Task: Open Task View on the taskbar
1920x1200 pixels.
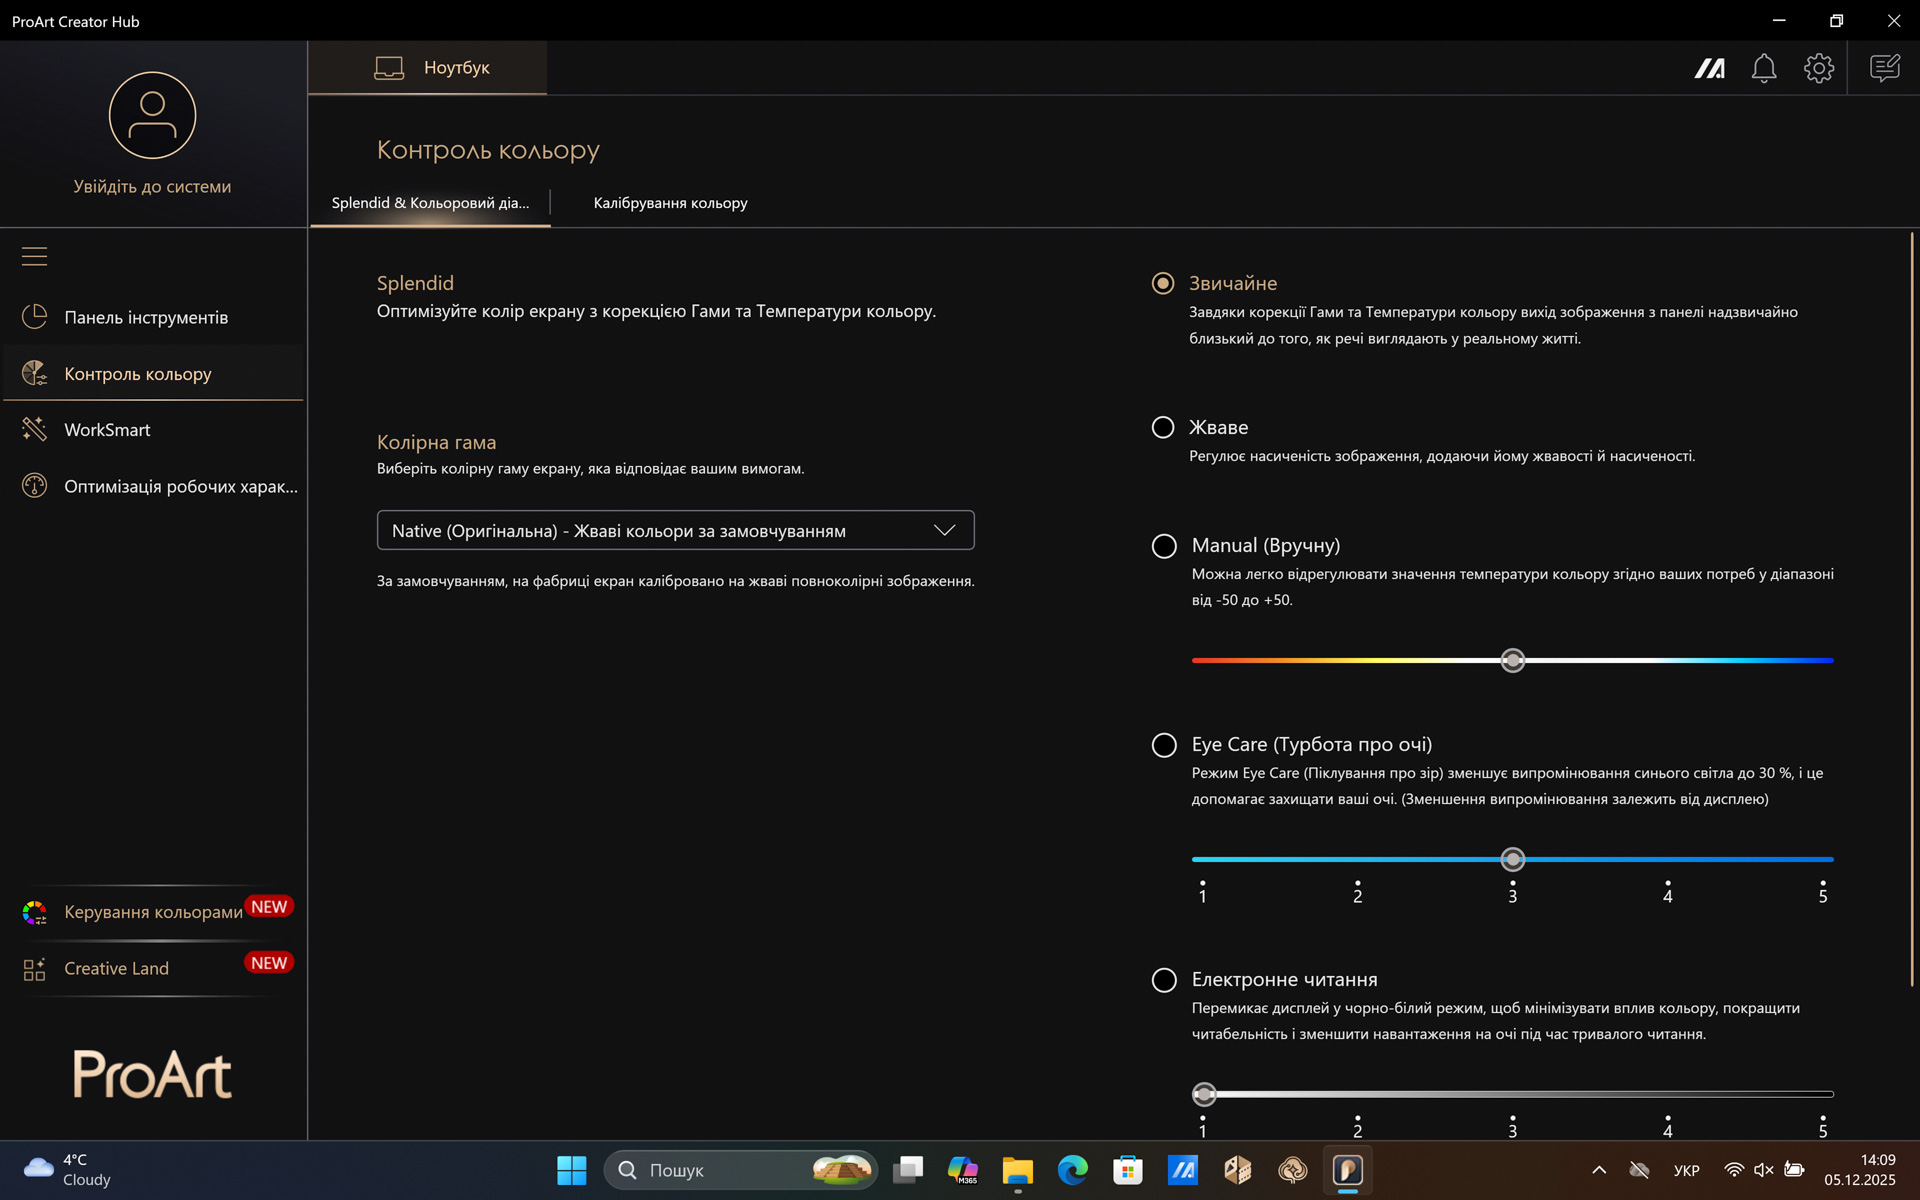Action: [908, 1170]
